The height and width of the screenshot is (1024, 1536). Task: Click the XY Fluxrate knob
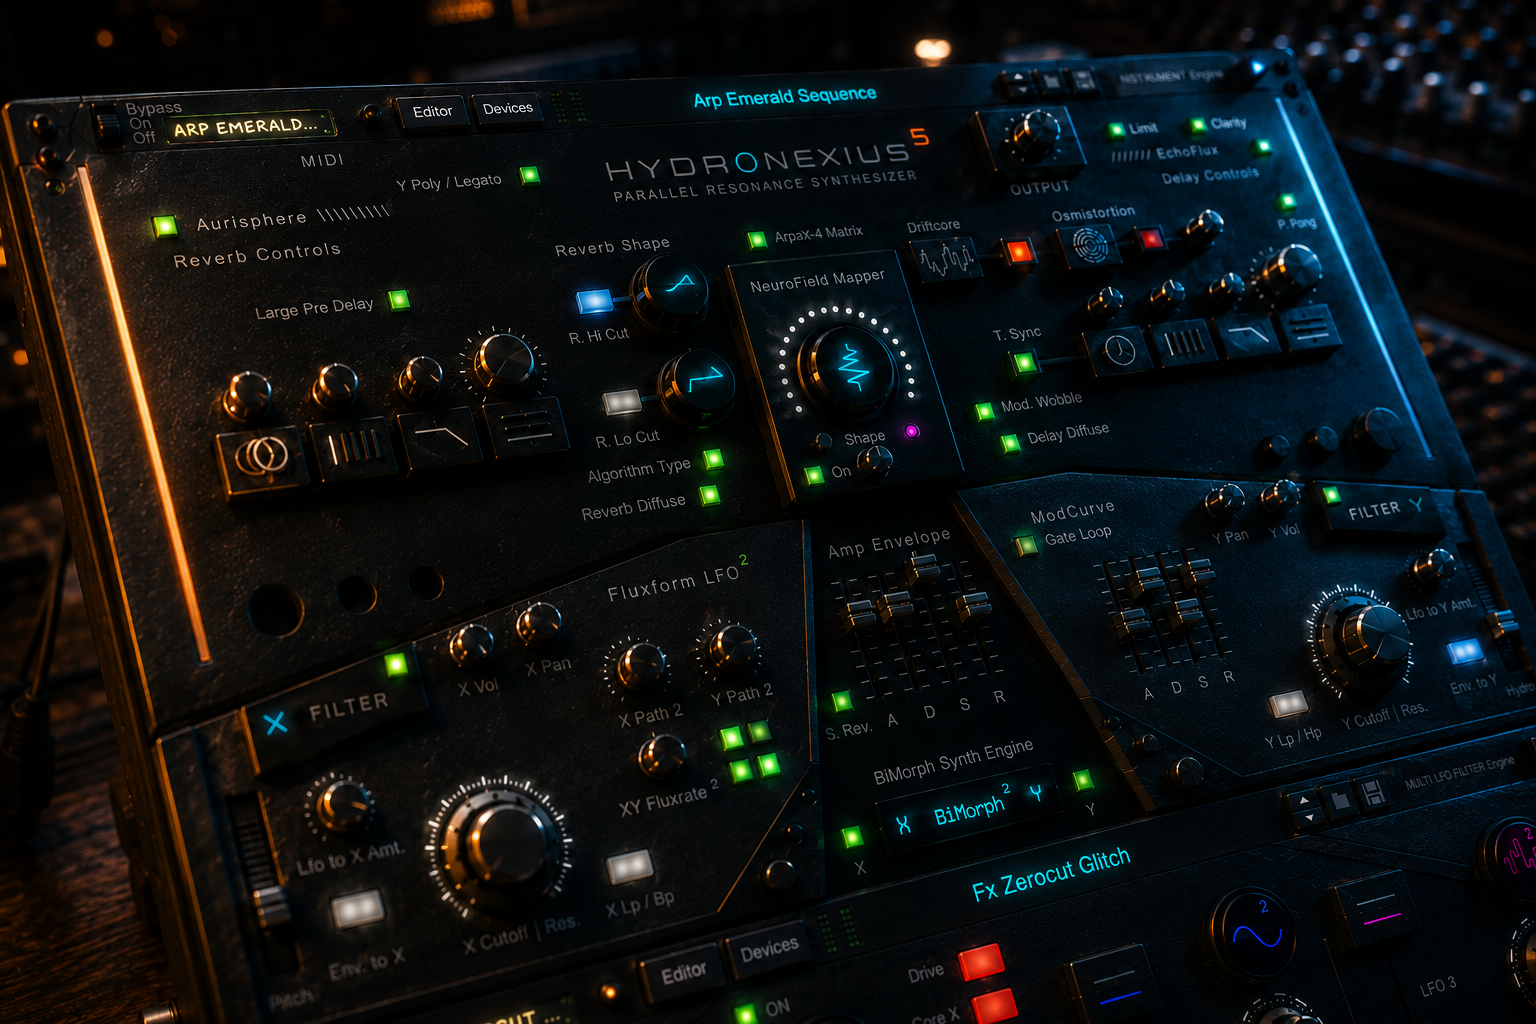pyautogui.click(x=661, y=756)
